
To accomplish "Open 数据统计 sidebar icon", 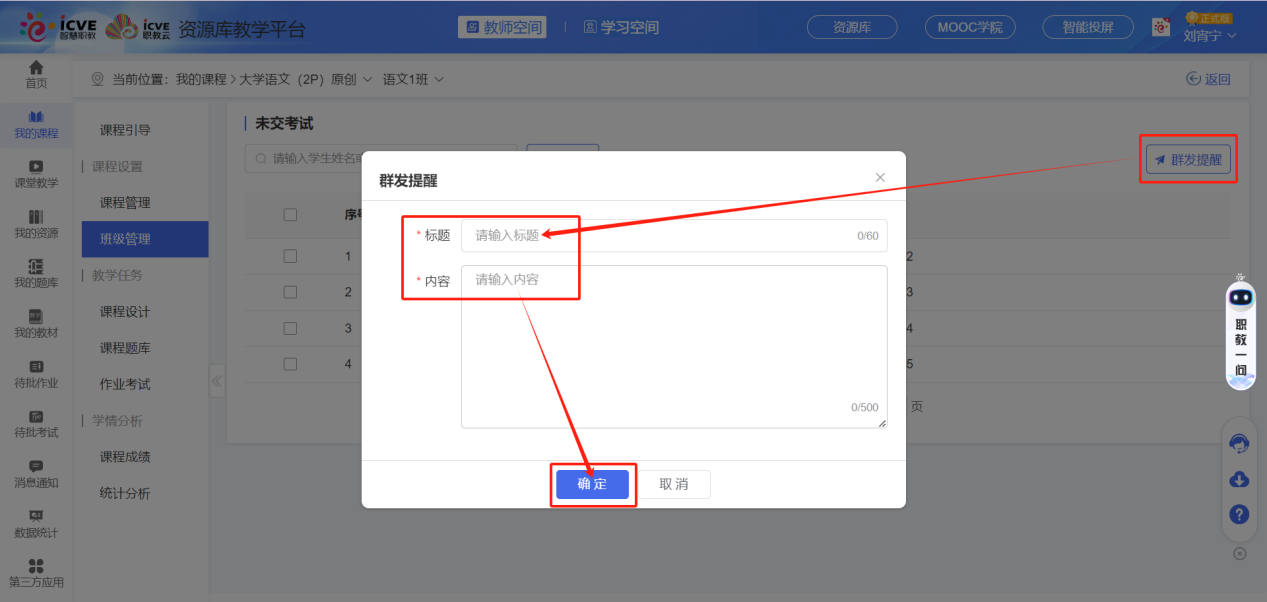I will click(36, 523).
